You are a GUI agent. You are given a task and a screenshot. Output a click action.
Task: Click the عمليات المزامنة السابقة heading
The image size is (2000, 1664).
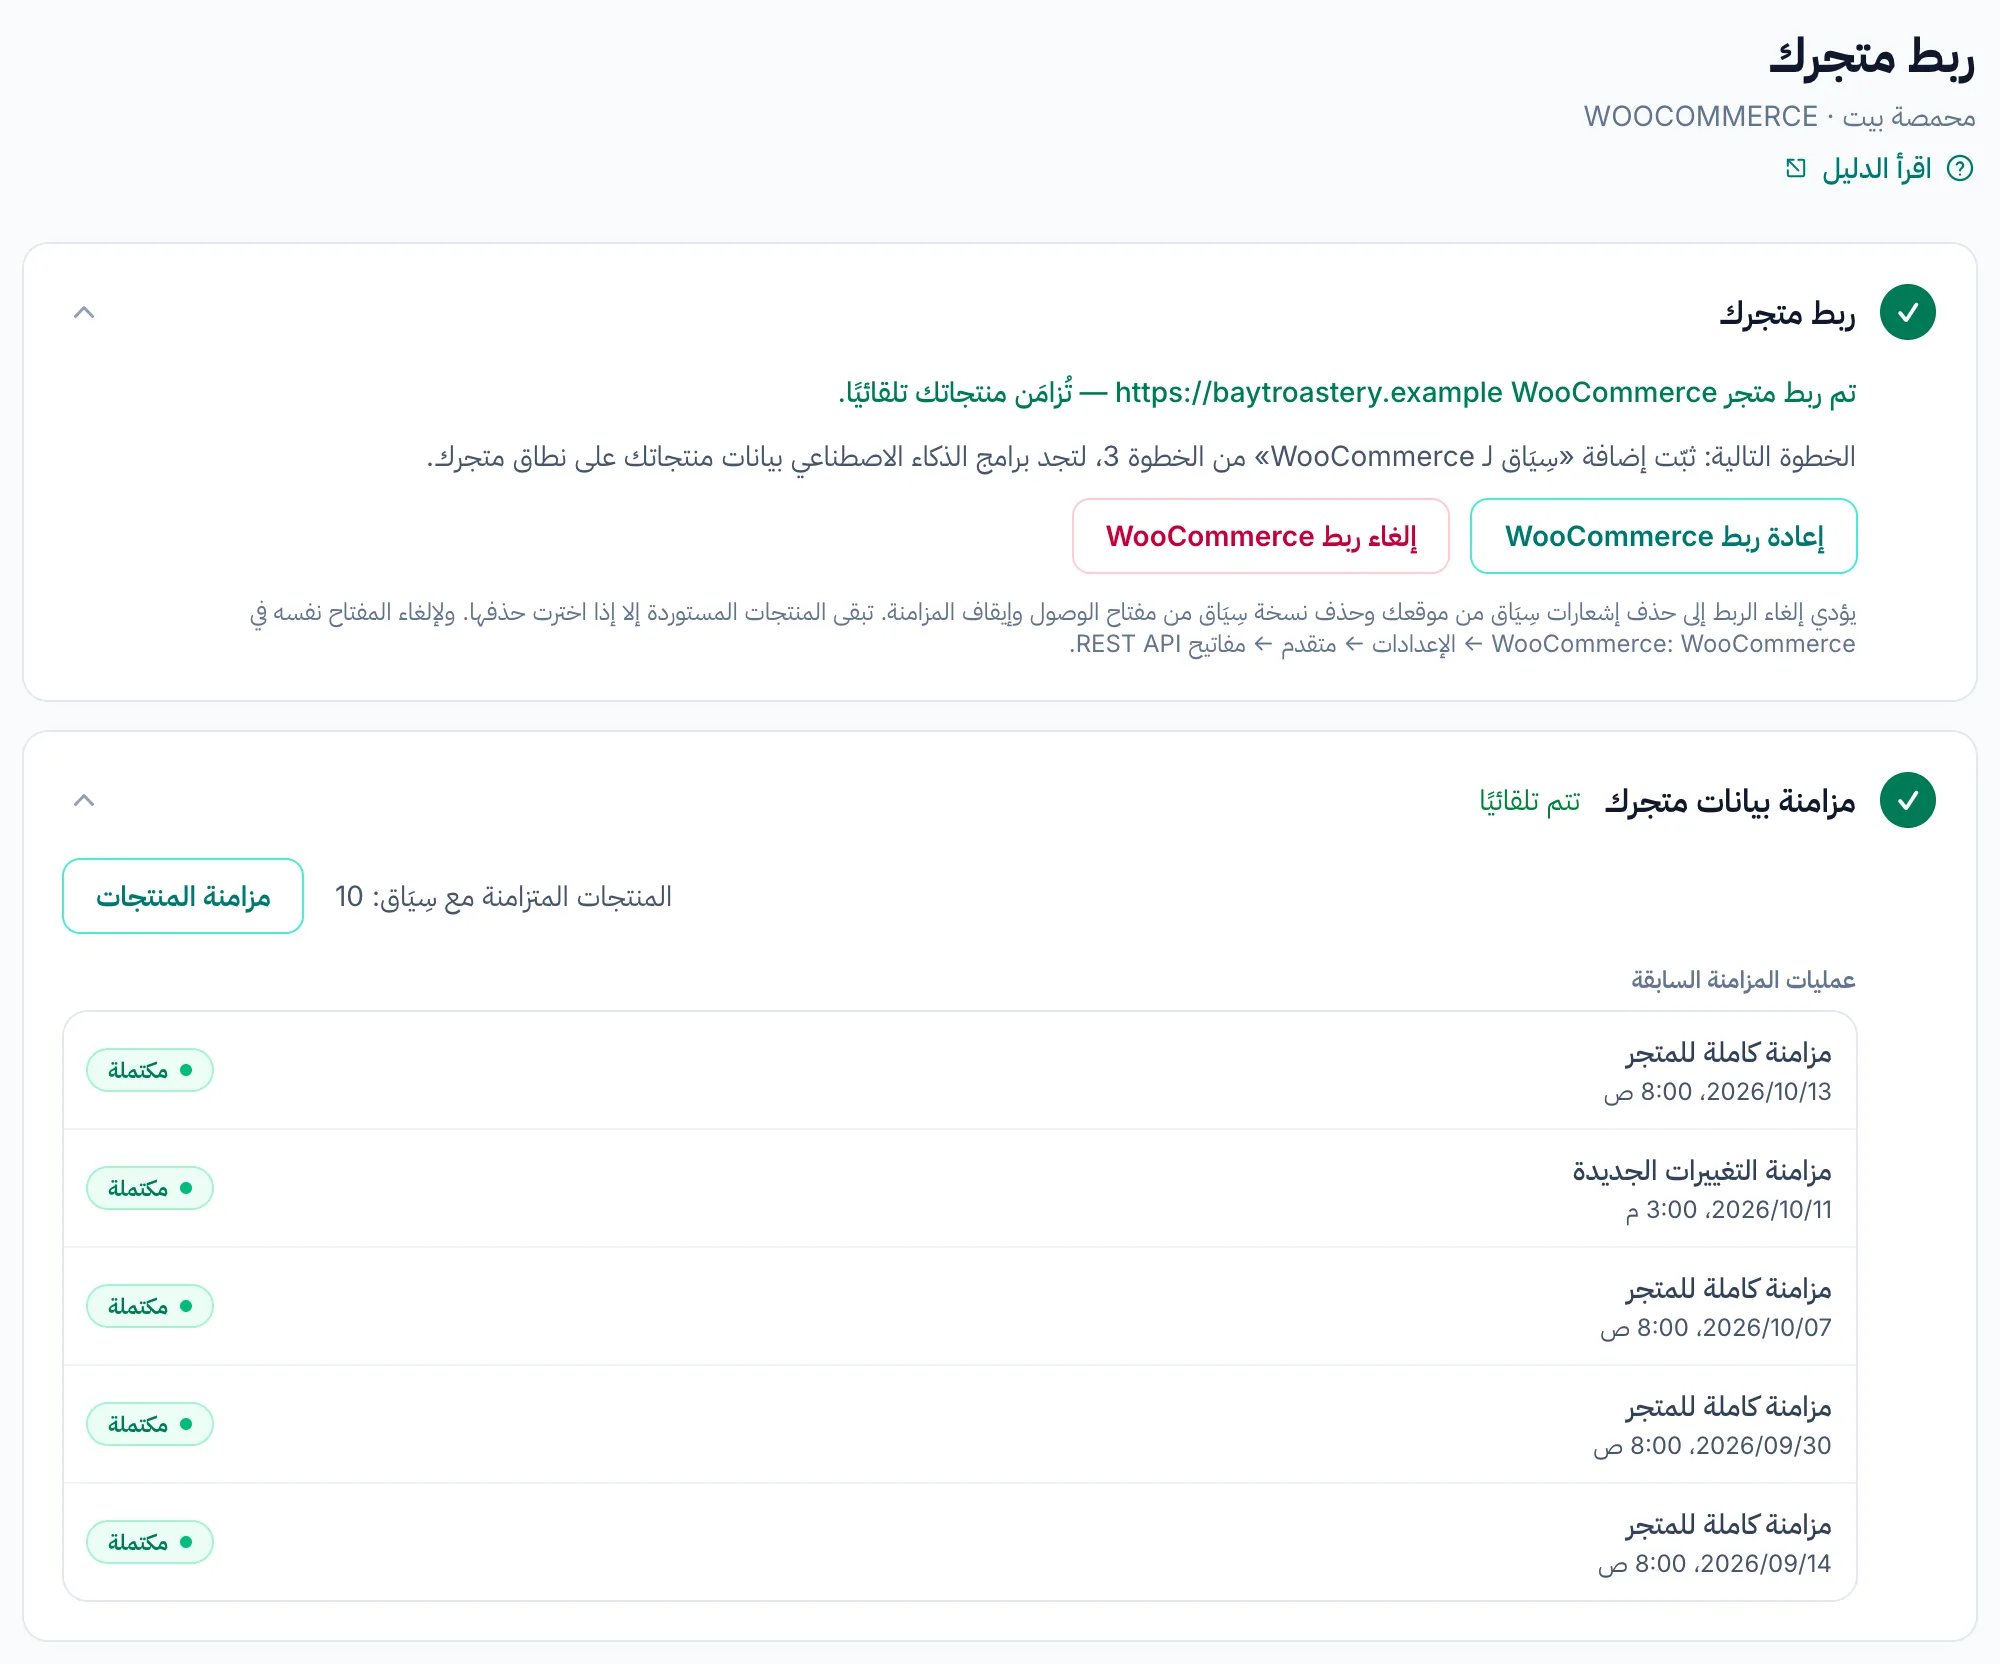click(1743, 980)
